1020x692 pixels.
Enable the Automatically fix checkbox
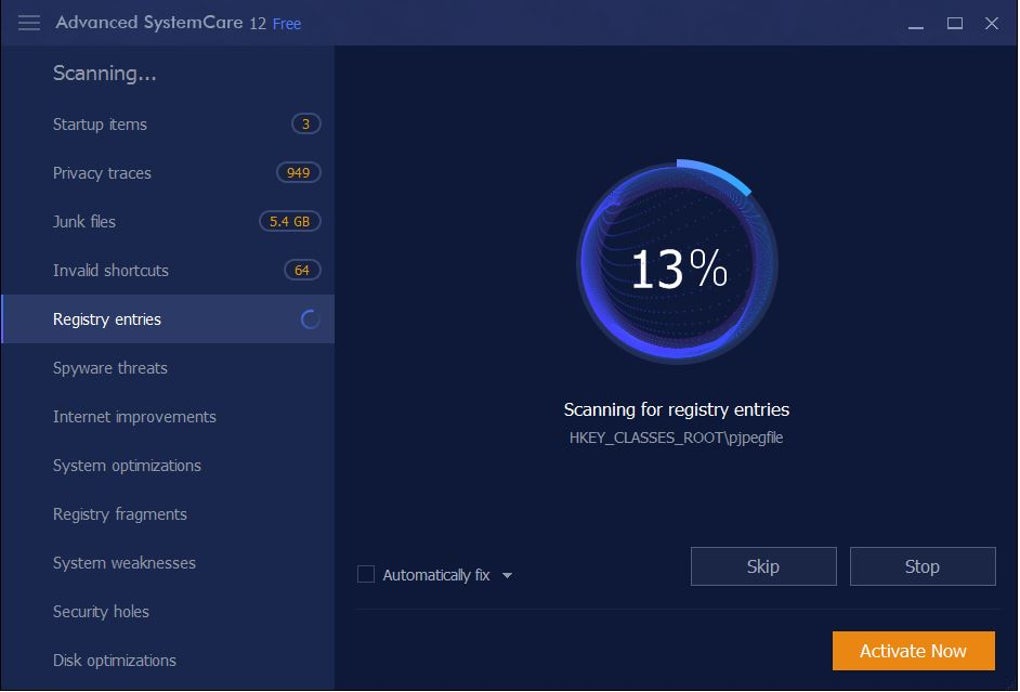(x=366, y=574)
